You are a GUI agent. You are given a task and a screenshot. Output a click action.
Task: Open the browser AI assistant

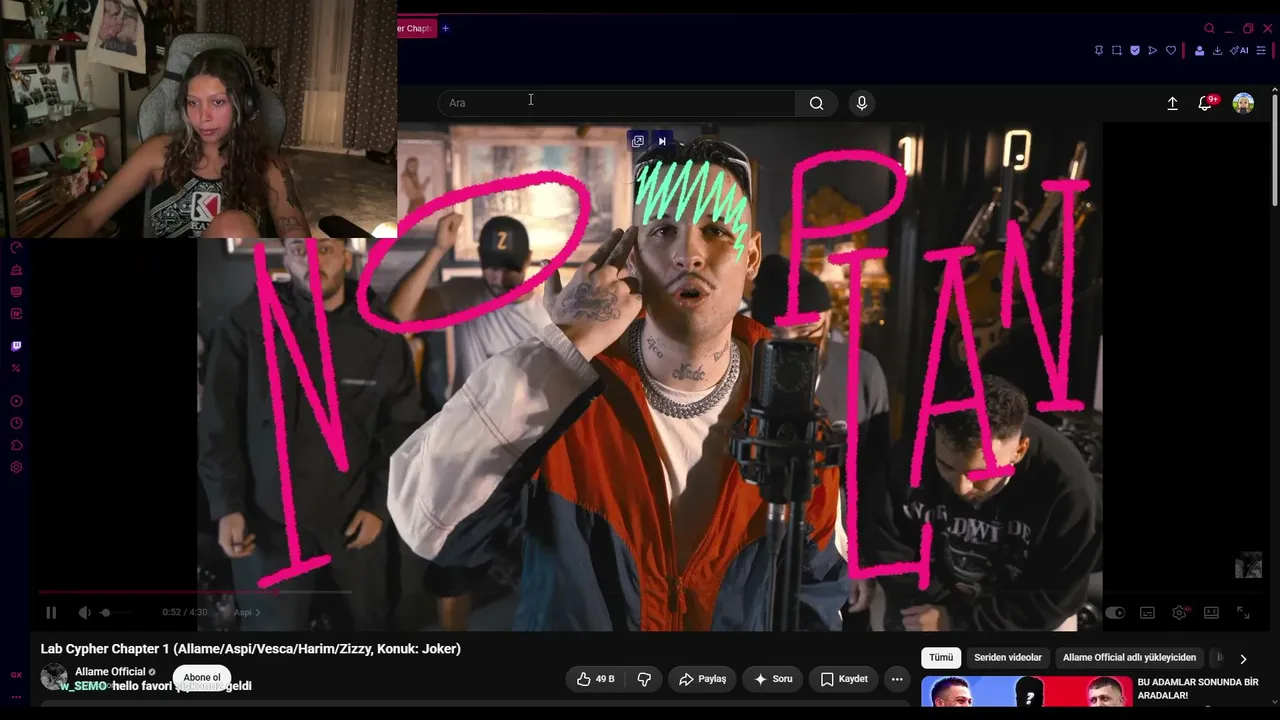(x=1239, y=51)
